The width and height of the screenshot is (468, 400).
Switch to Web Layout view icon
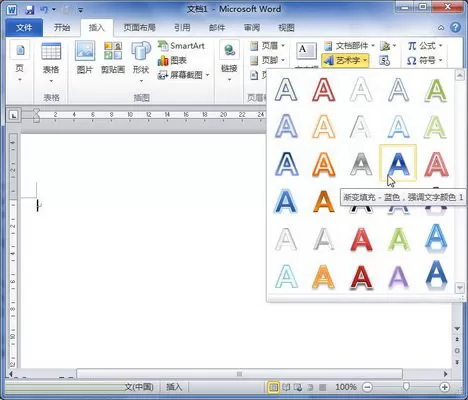click(x=298, y=387)
